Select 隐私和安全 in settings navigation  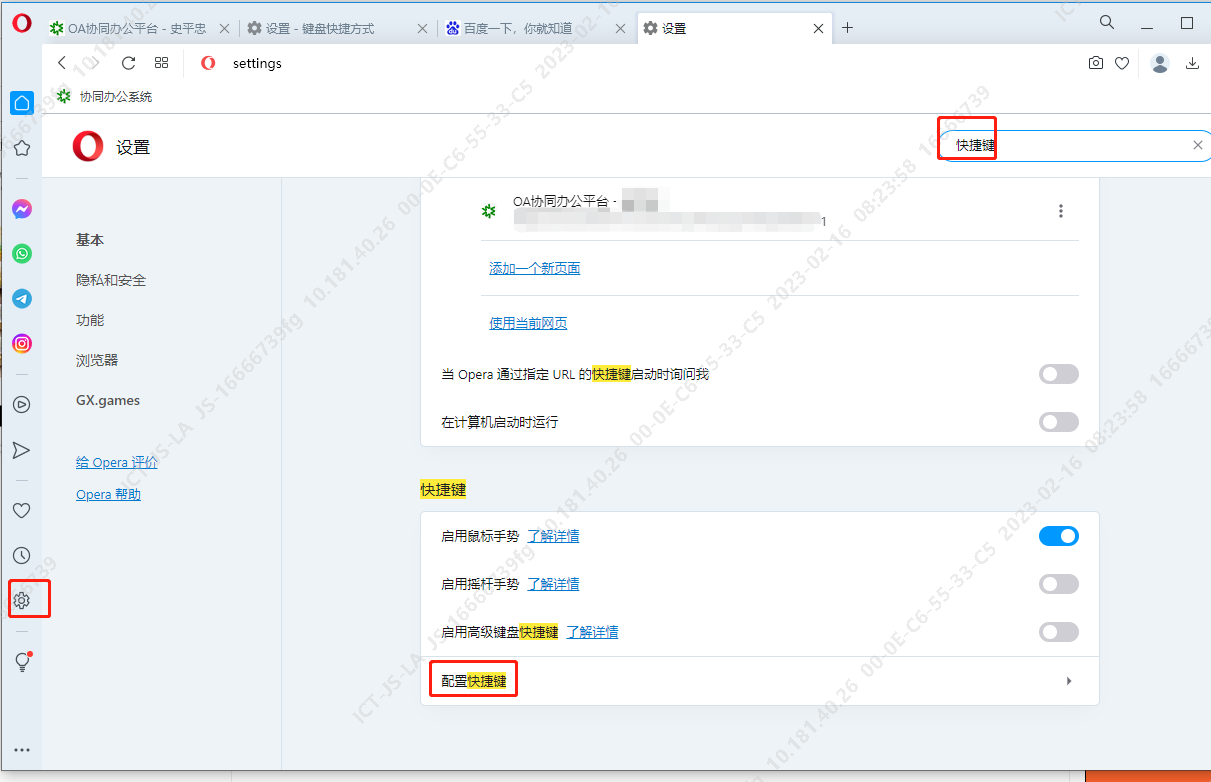point(111,280)
